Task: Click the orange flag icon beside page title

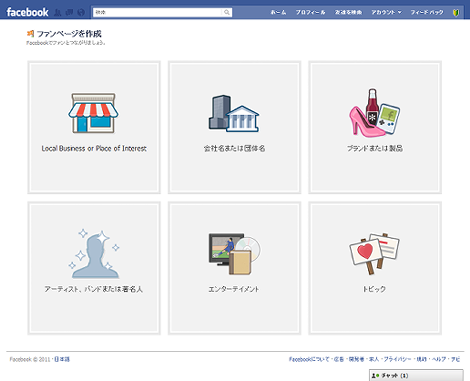Action: tap(30, 33)
